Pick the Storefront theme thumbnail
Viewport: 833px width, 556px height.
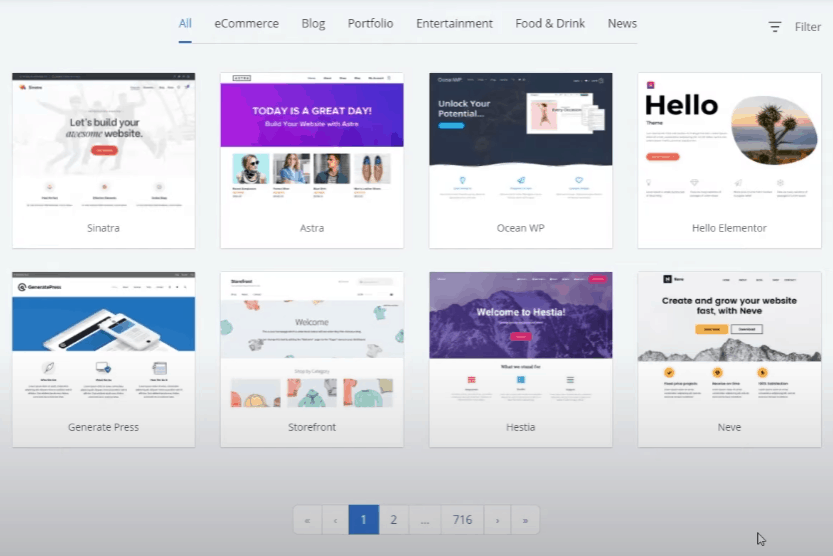coord(312,341)
